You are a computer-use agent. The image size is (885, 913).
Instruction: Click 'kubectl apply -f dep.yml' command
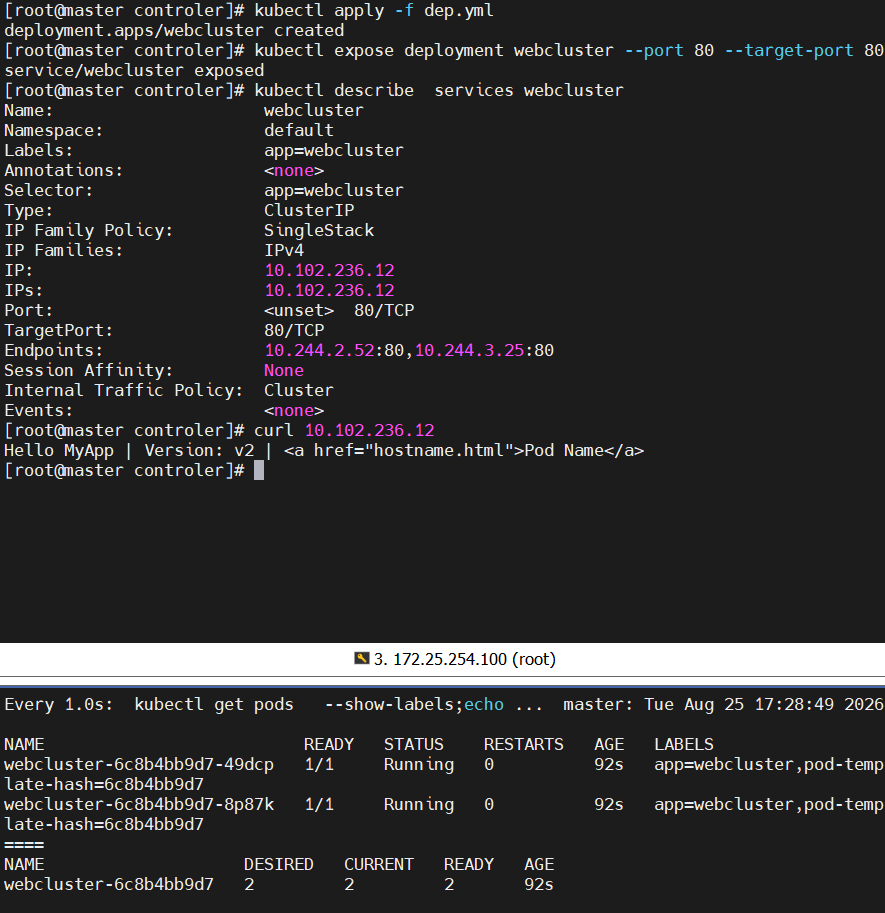click(374, 10)
